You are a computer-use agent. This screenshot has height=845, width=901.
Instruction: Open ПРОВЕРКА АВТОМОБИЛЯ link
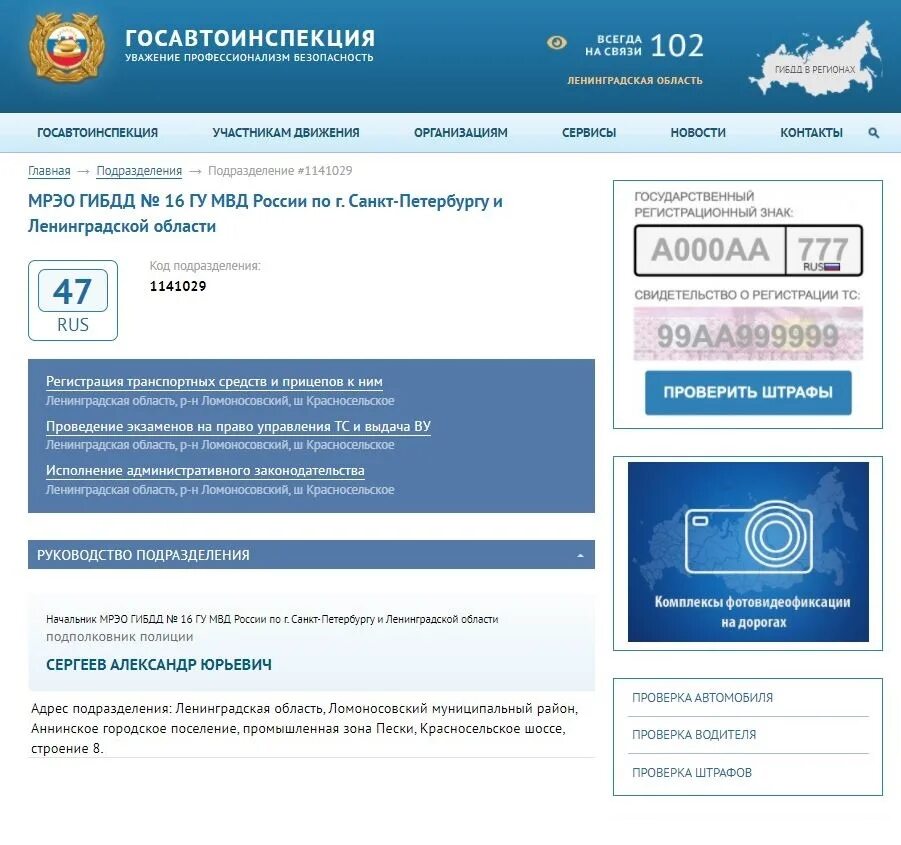[x=702, y=697]
